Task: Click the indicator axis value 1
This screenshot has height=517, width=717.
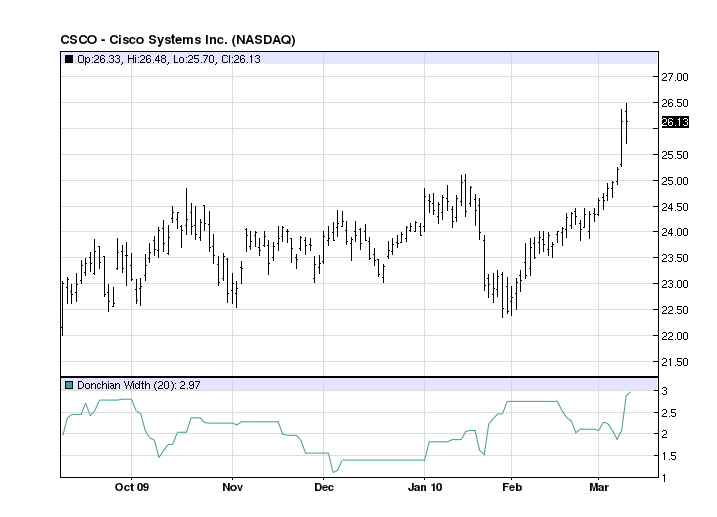Action: click(664, 478)
